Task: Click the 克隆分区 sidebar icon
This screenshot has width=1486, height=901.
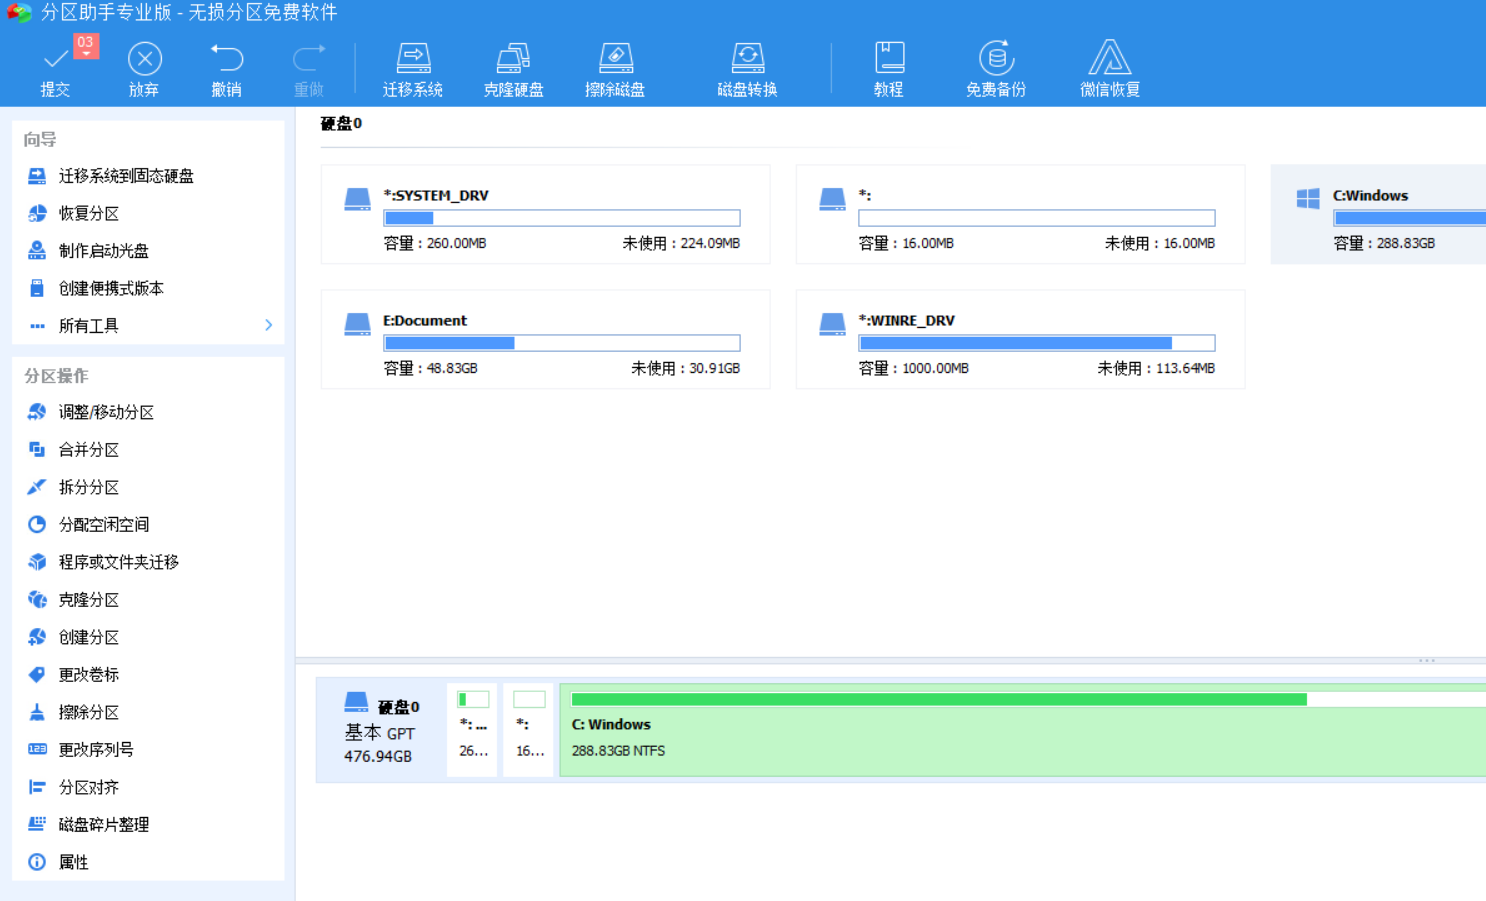Action: (37, 599)
